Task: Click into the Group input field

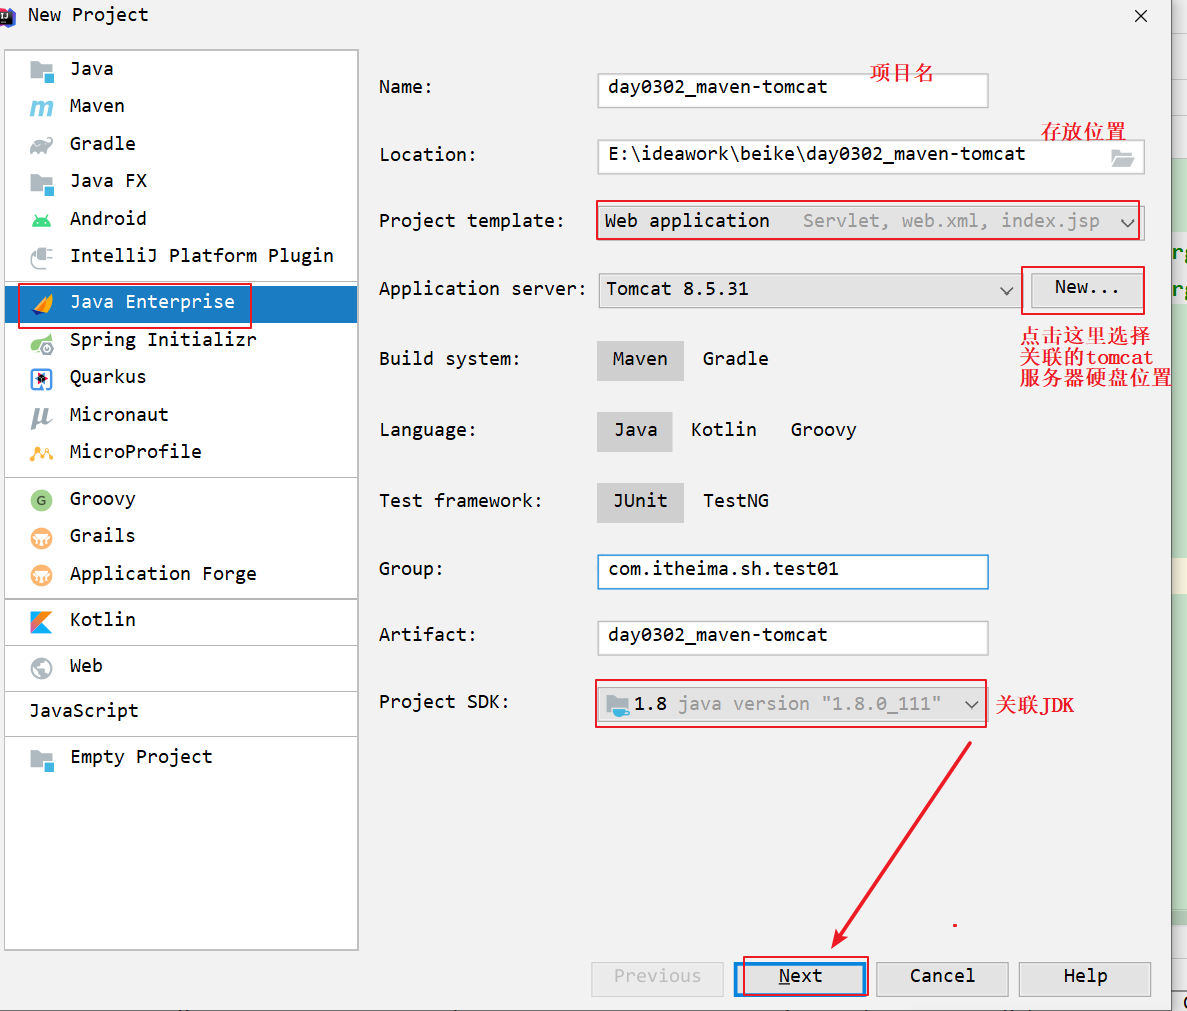Action: pos(792,571)
